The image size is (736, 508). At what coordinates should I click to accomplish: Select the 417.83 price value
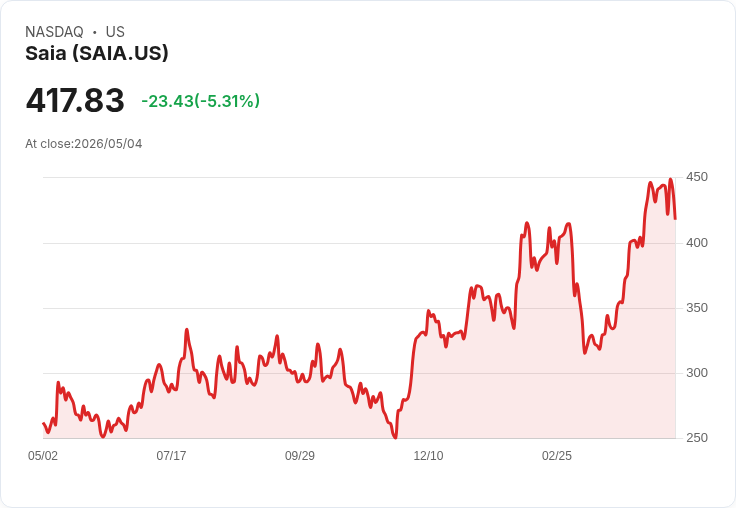[x=75, y=100]
